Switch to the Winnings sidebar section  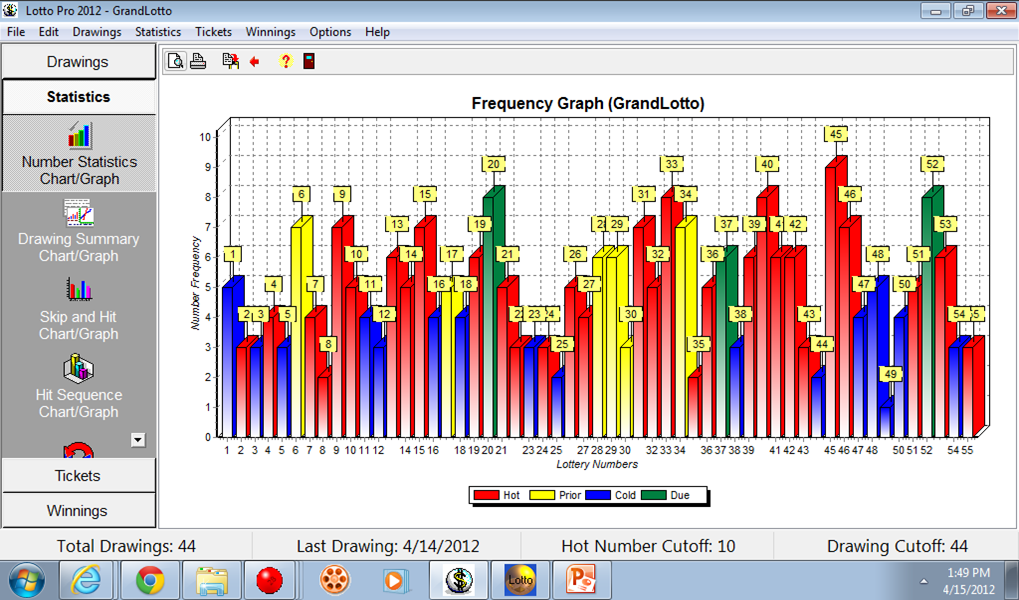tap(79, 511)
